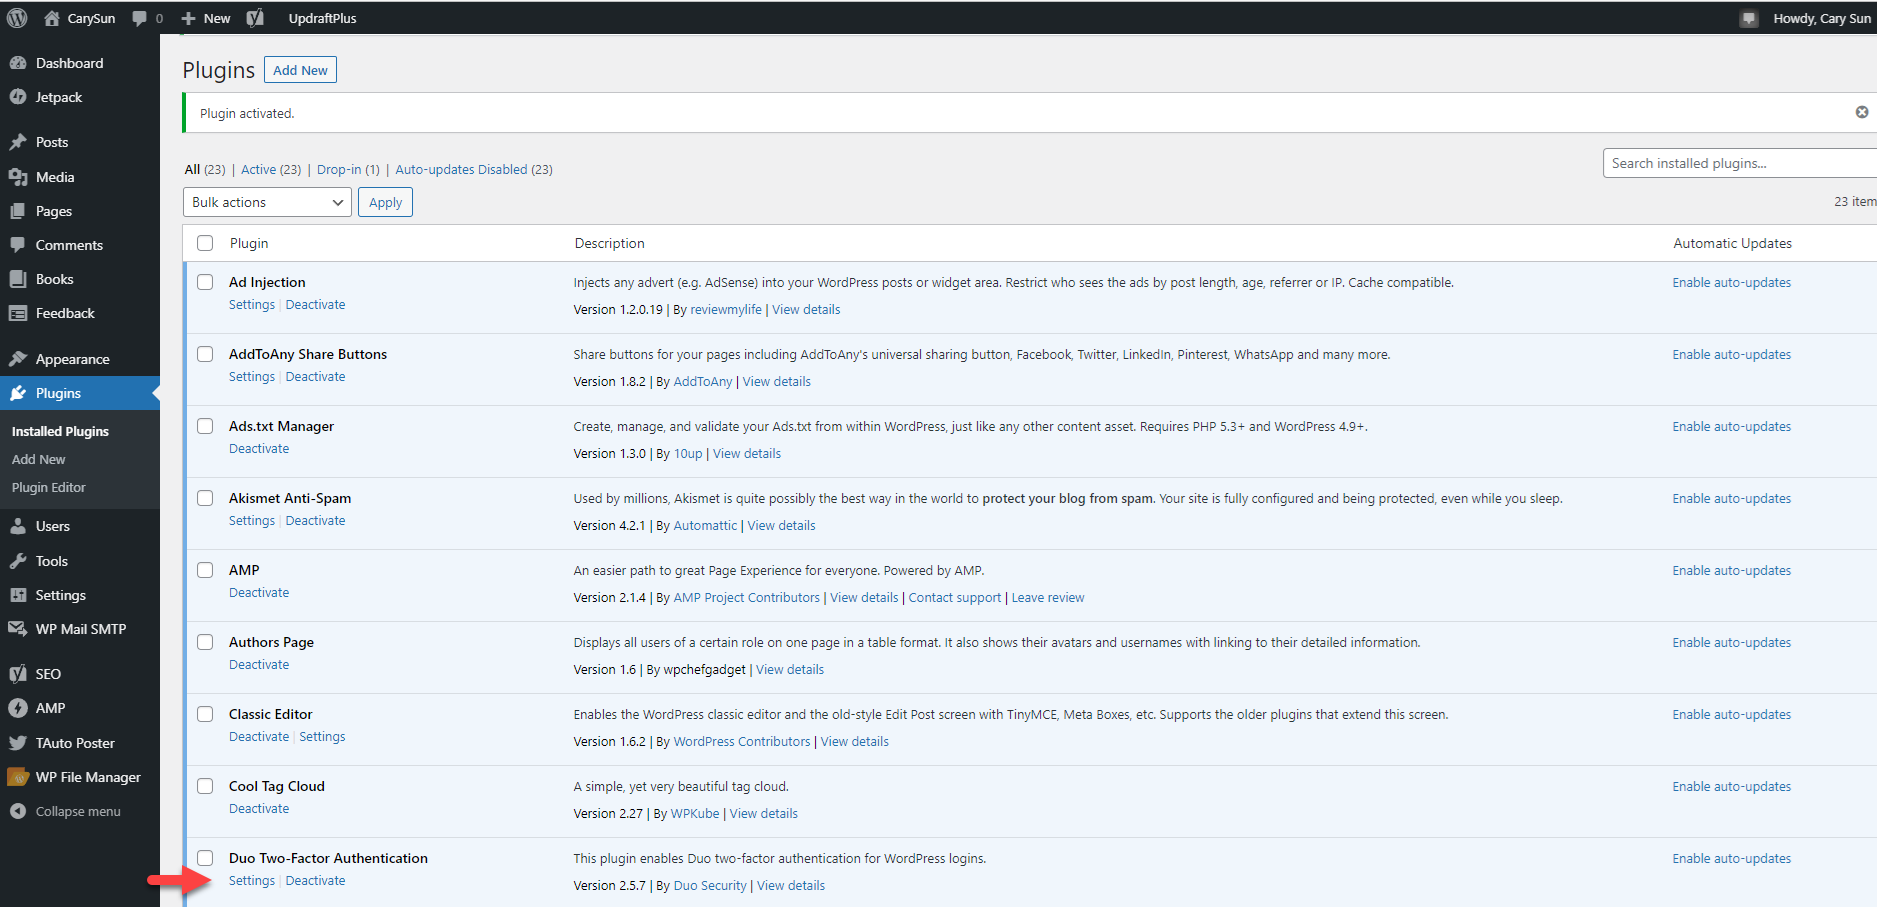Sort by the Plugin column header
The height and width of the screenshot is (907, 1877).
pyautogui.click(x=249, y=243)
